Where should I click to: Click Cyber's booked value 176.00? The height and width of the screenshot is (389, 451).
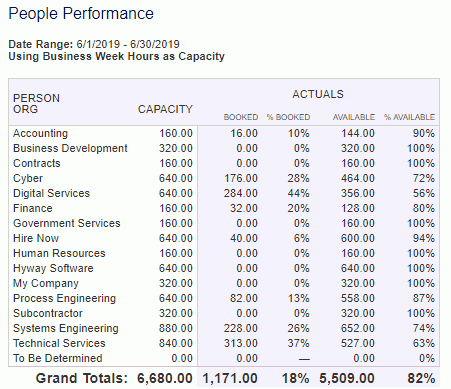tap(241, 178)
